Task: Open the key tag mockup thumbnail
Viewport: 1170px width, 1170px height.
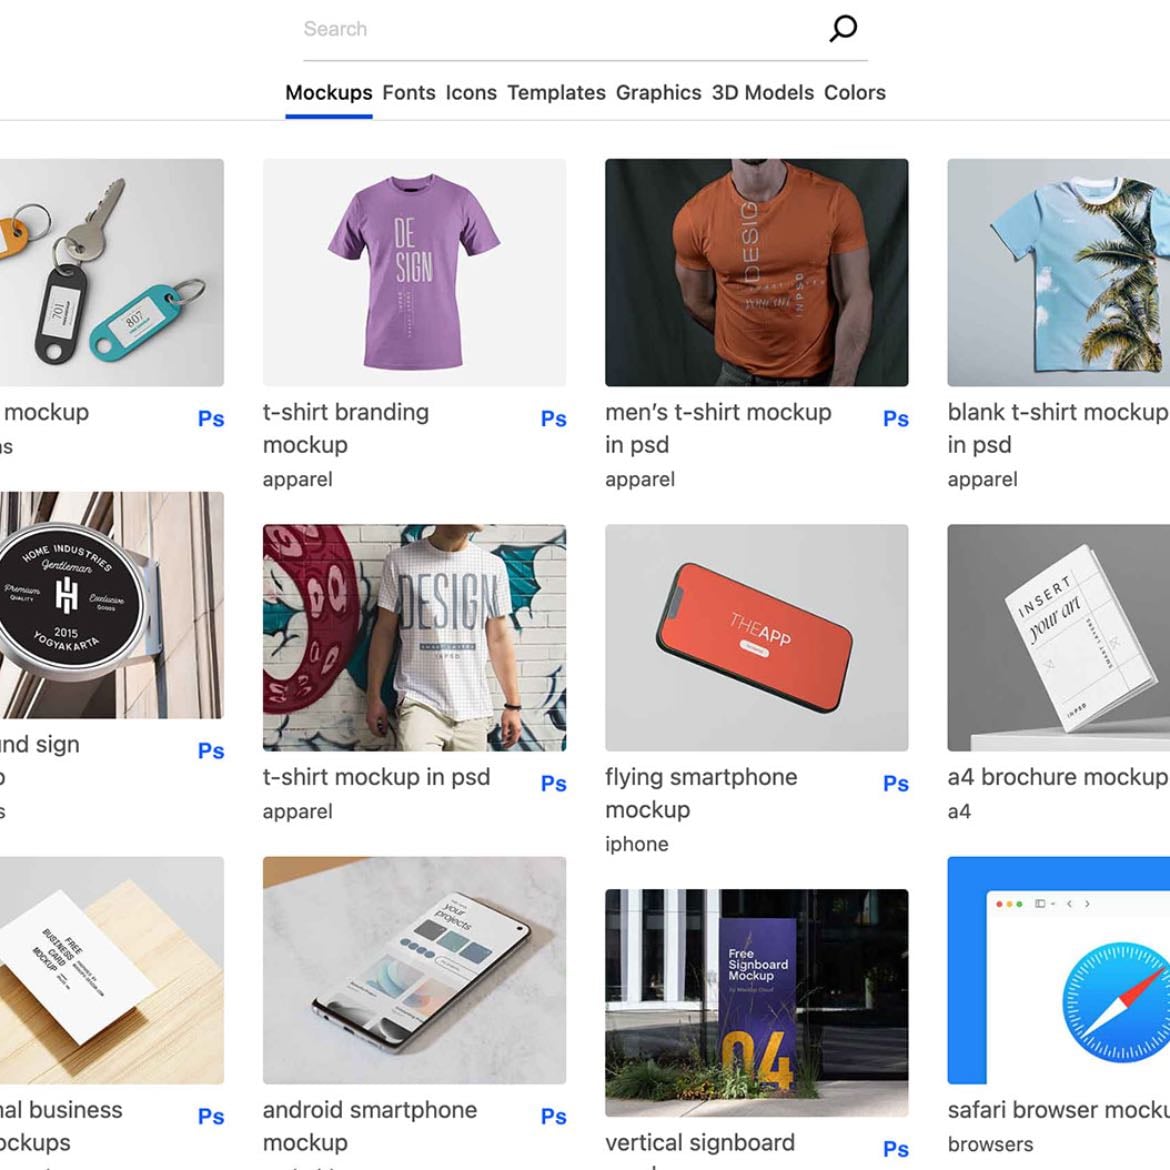Action: click(112, 272)
